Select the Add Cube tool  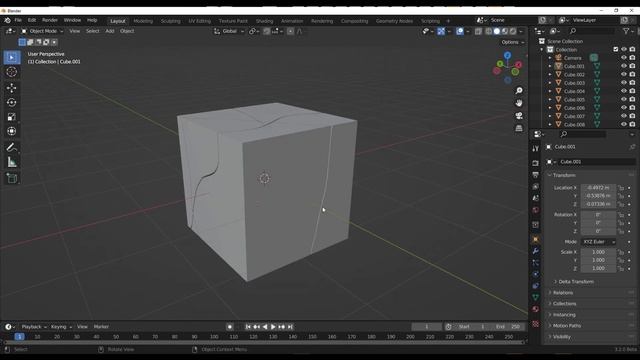[x=12, y=178]
